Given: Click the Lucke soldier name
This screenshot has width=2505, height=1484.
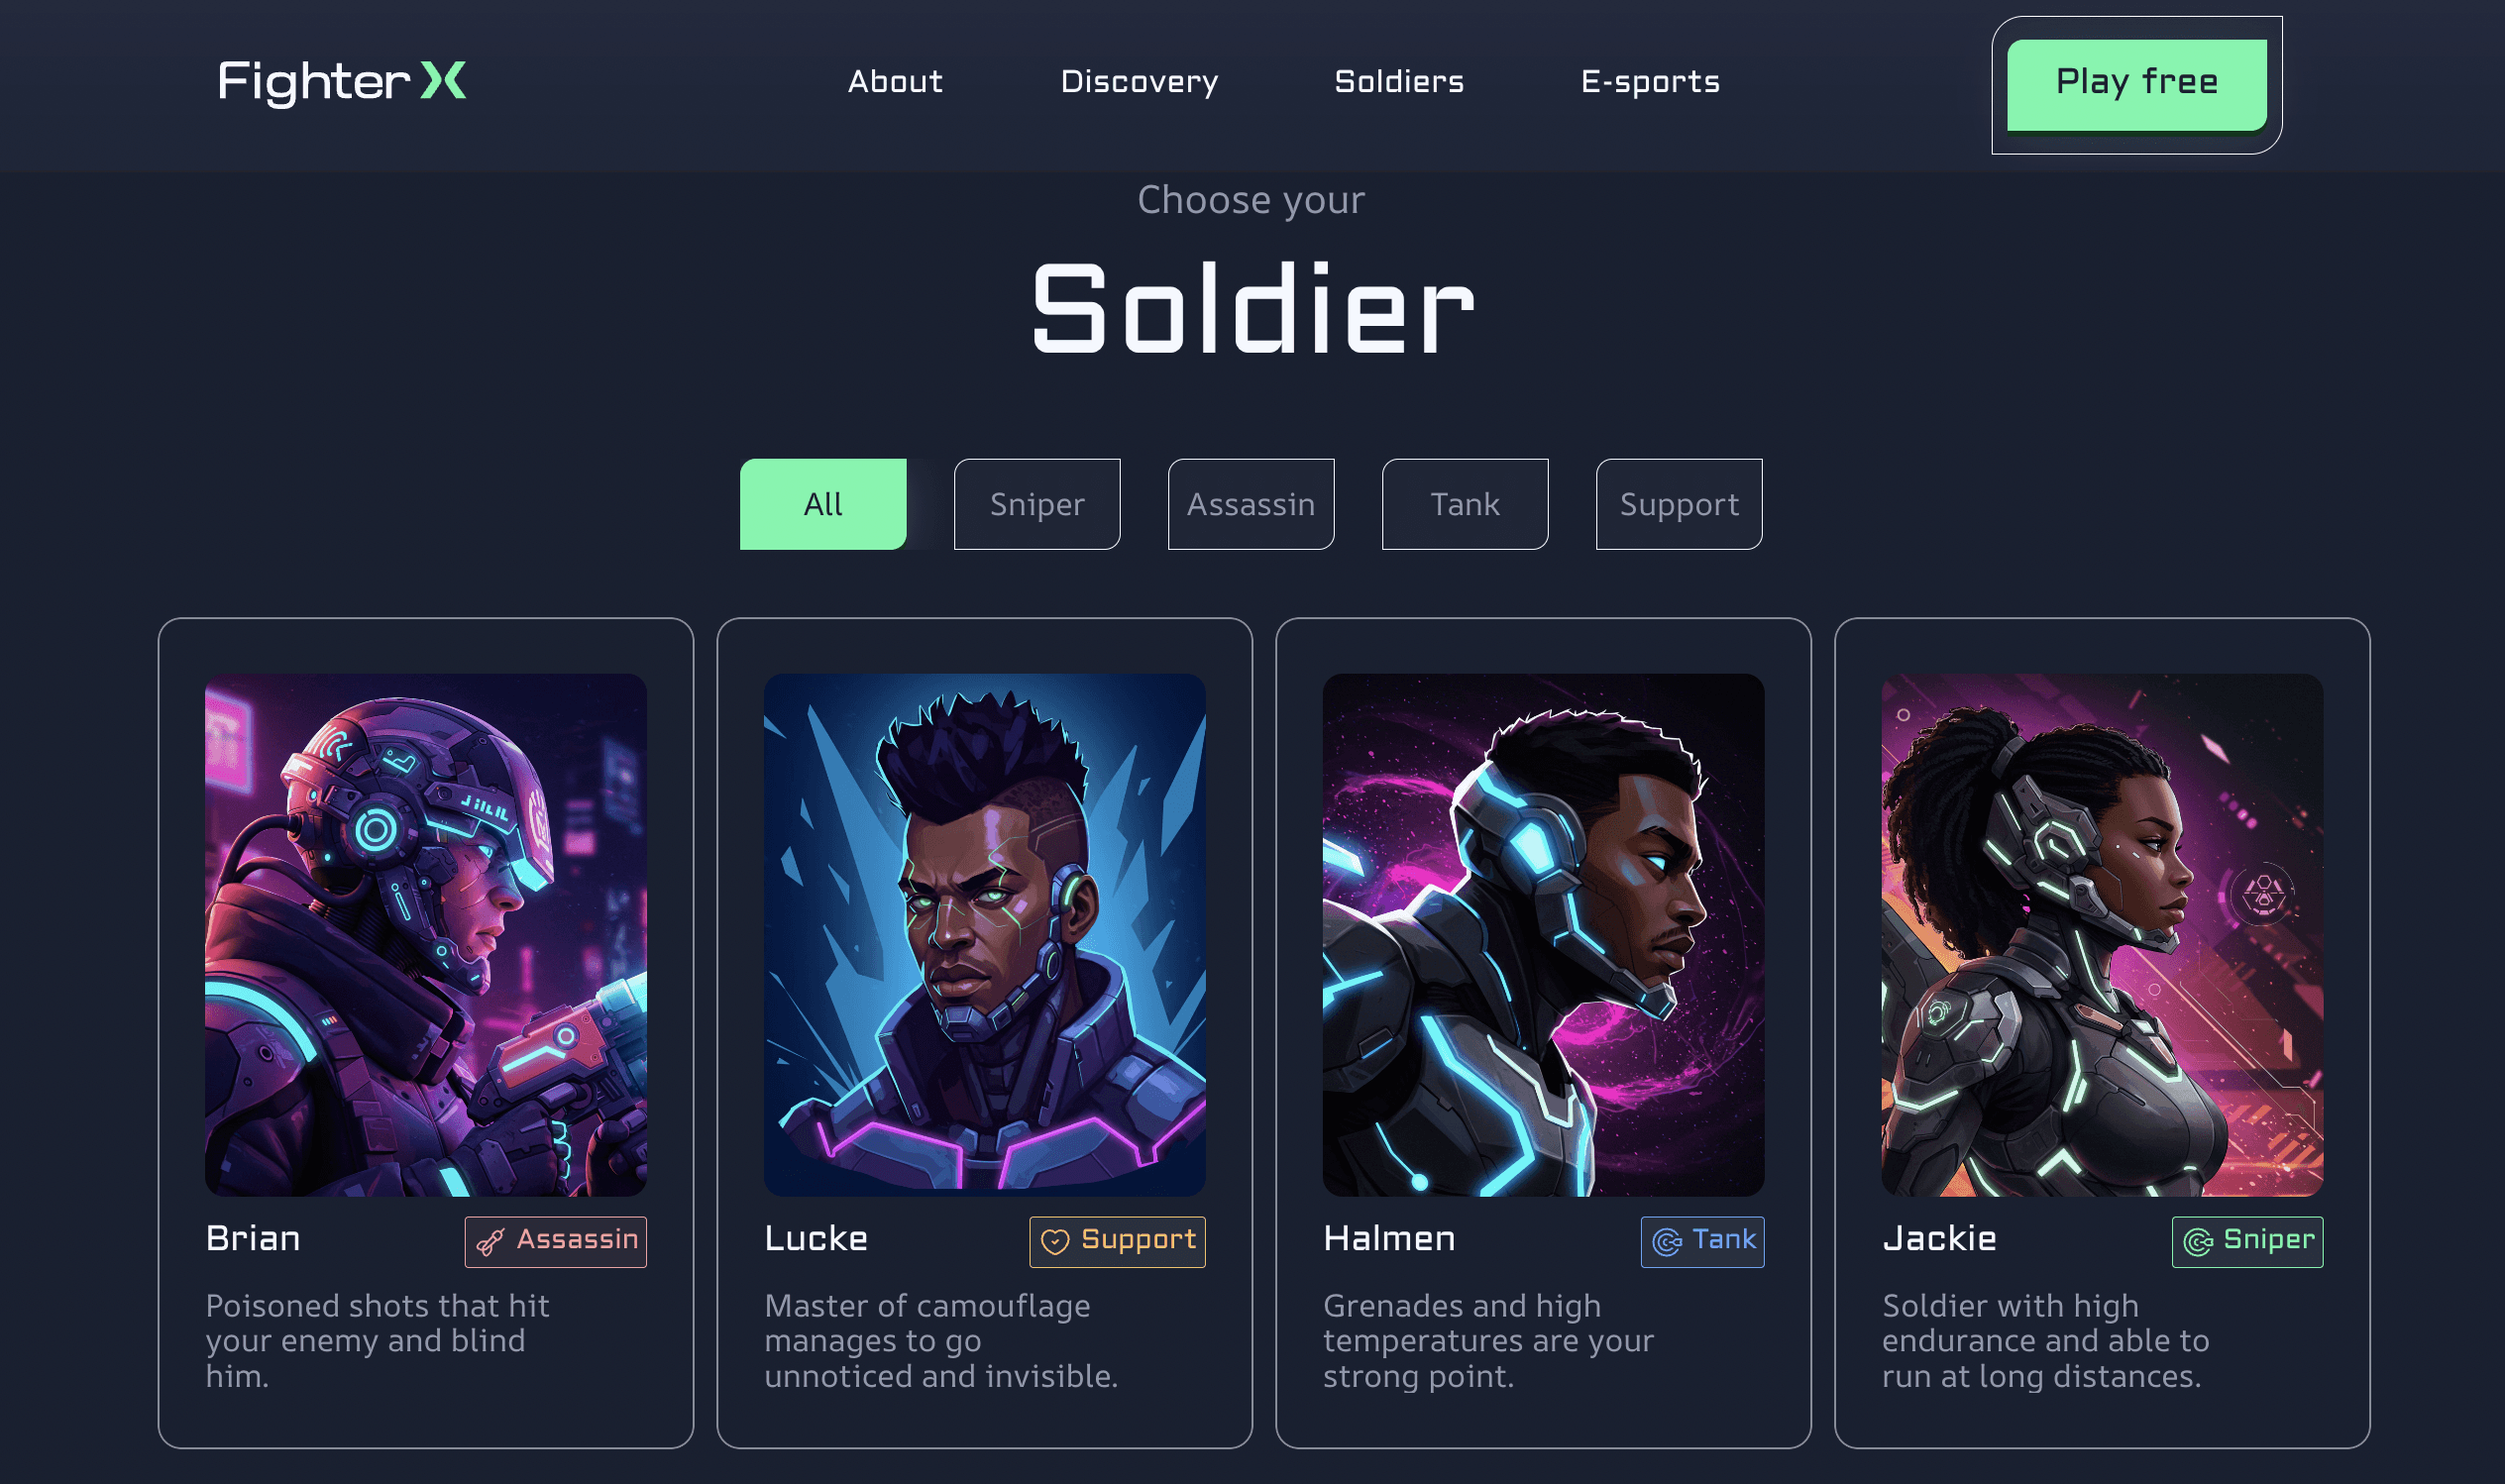Looking at the screenshot, I should [x=816, y=1239].
